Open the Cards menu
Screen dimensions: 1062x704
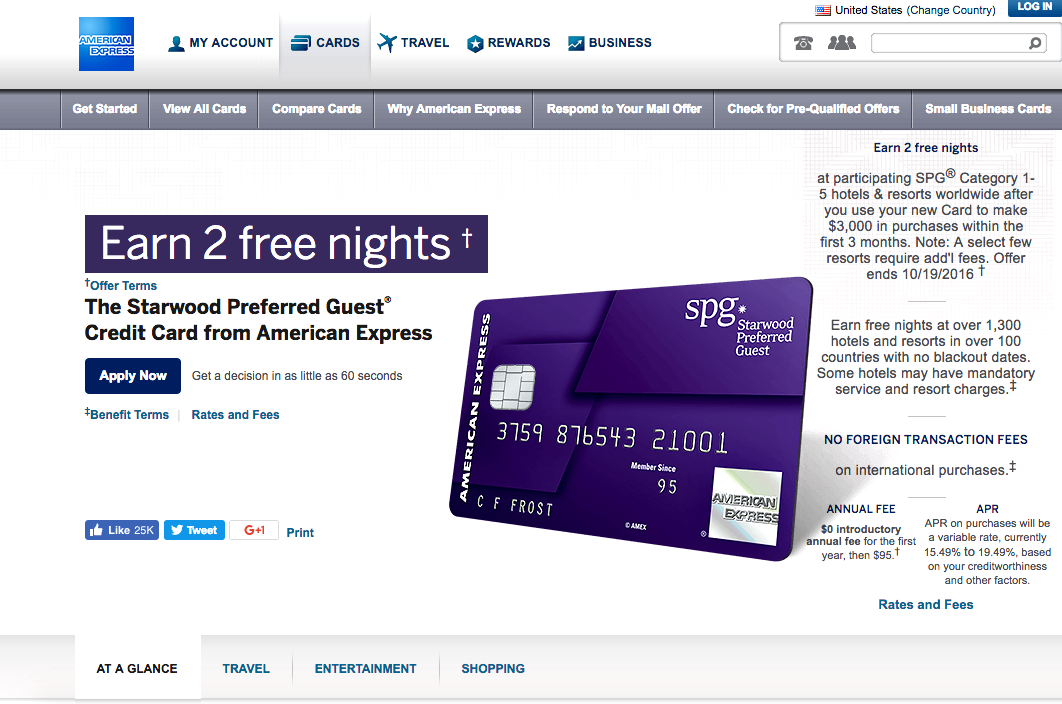coord(325,43)
